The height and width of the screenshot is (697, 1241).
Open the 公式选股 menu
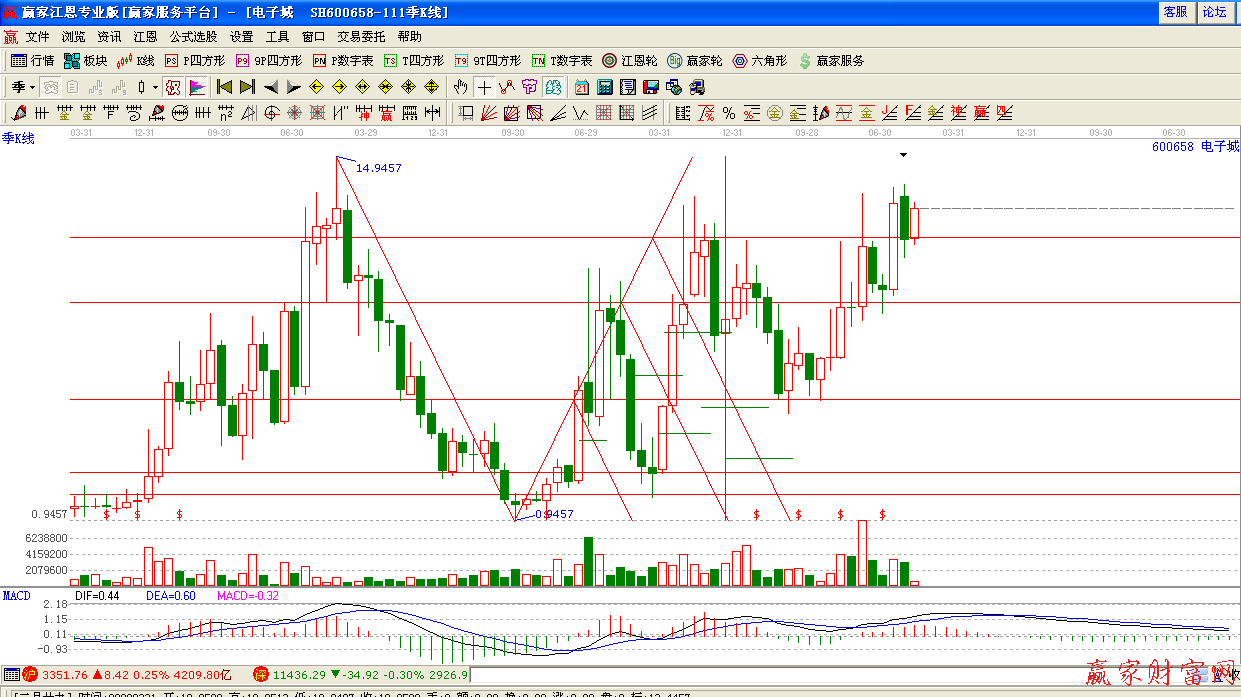coord(193,36)
